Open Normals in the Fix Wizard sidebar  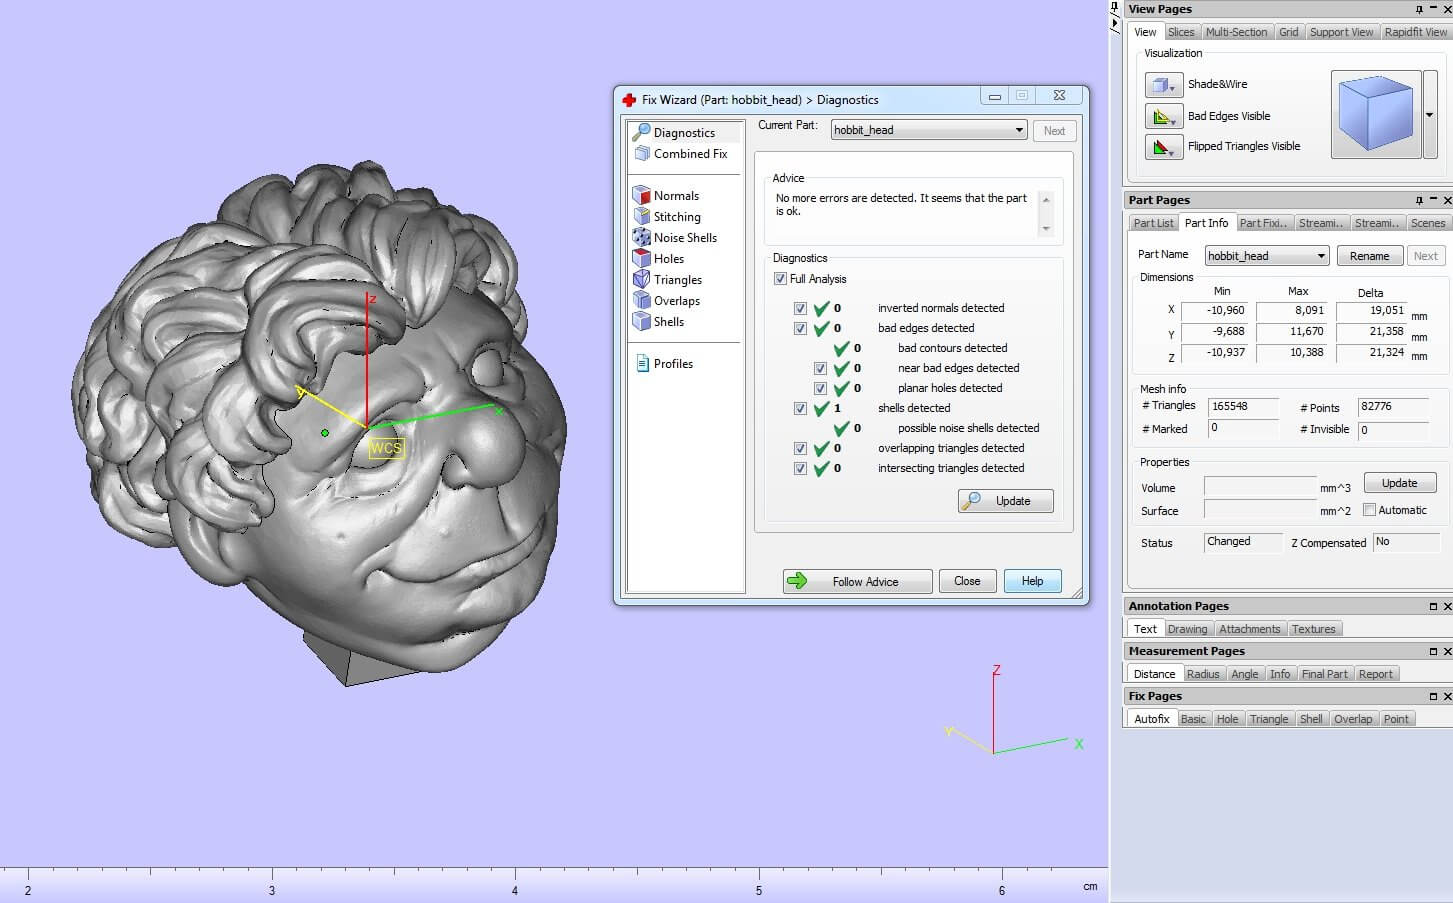(x=676, y=196)
